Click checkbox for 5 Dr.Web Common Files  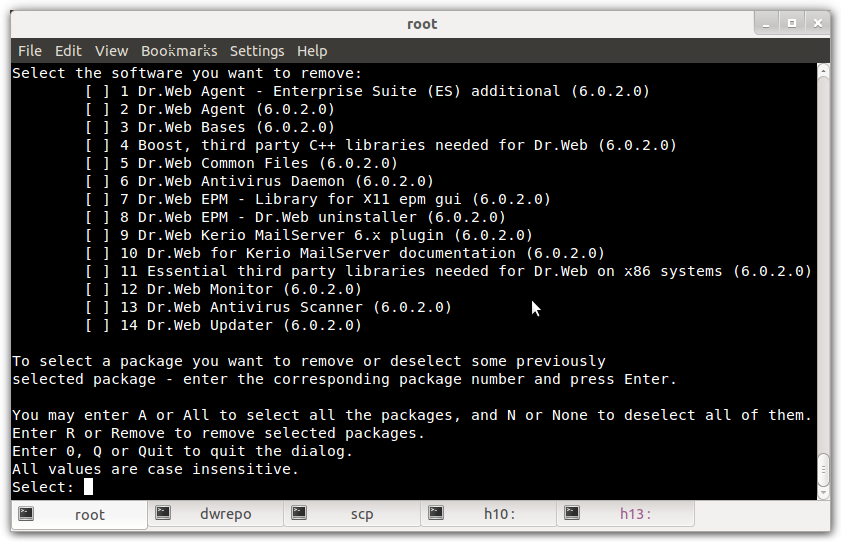[x=97, y=164]
